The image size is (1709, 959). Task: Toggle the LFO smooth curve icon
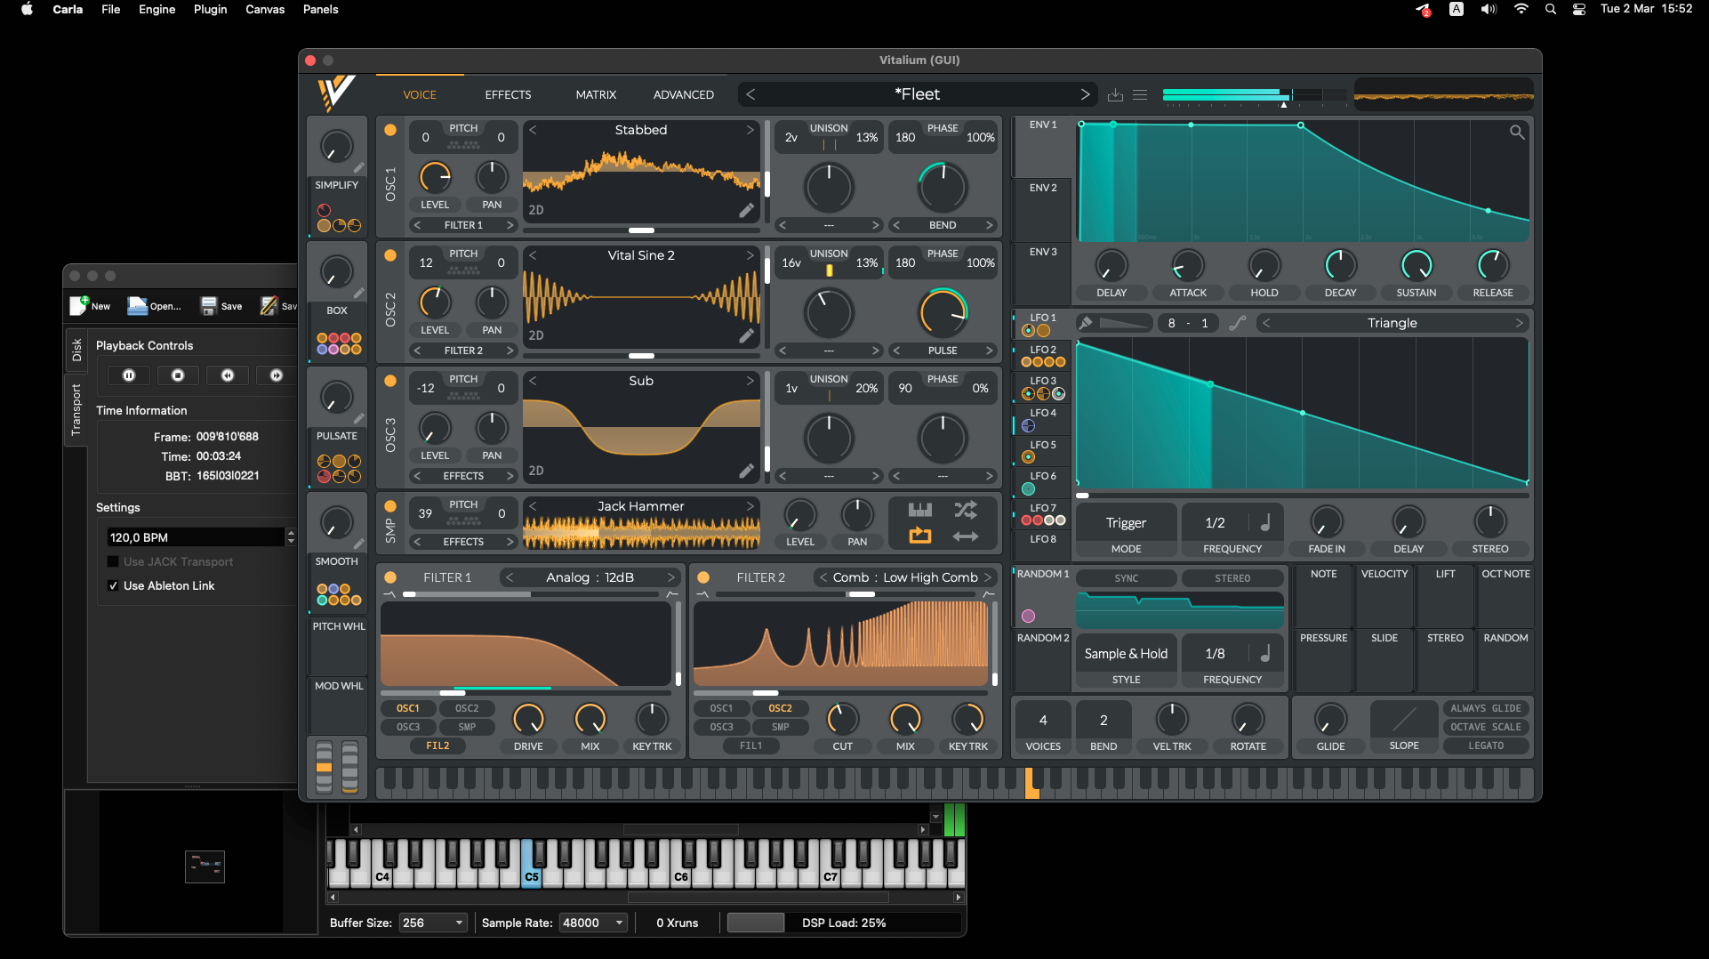point(1237,323)
